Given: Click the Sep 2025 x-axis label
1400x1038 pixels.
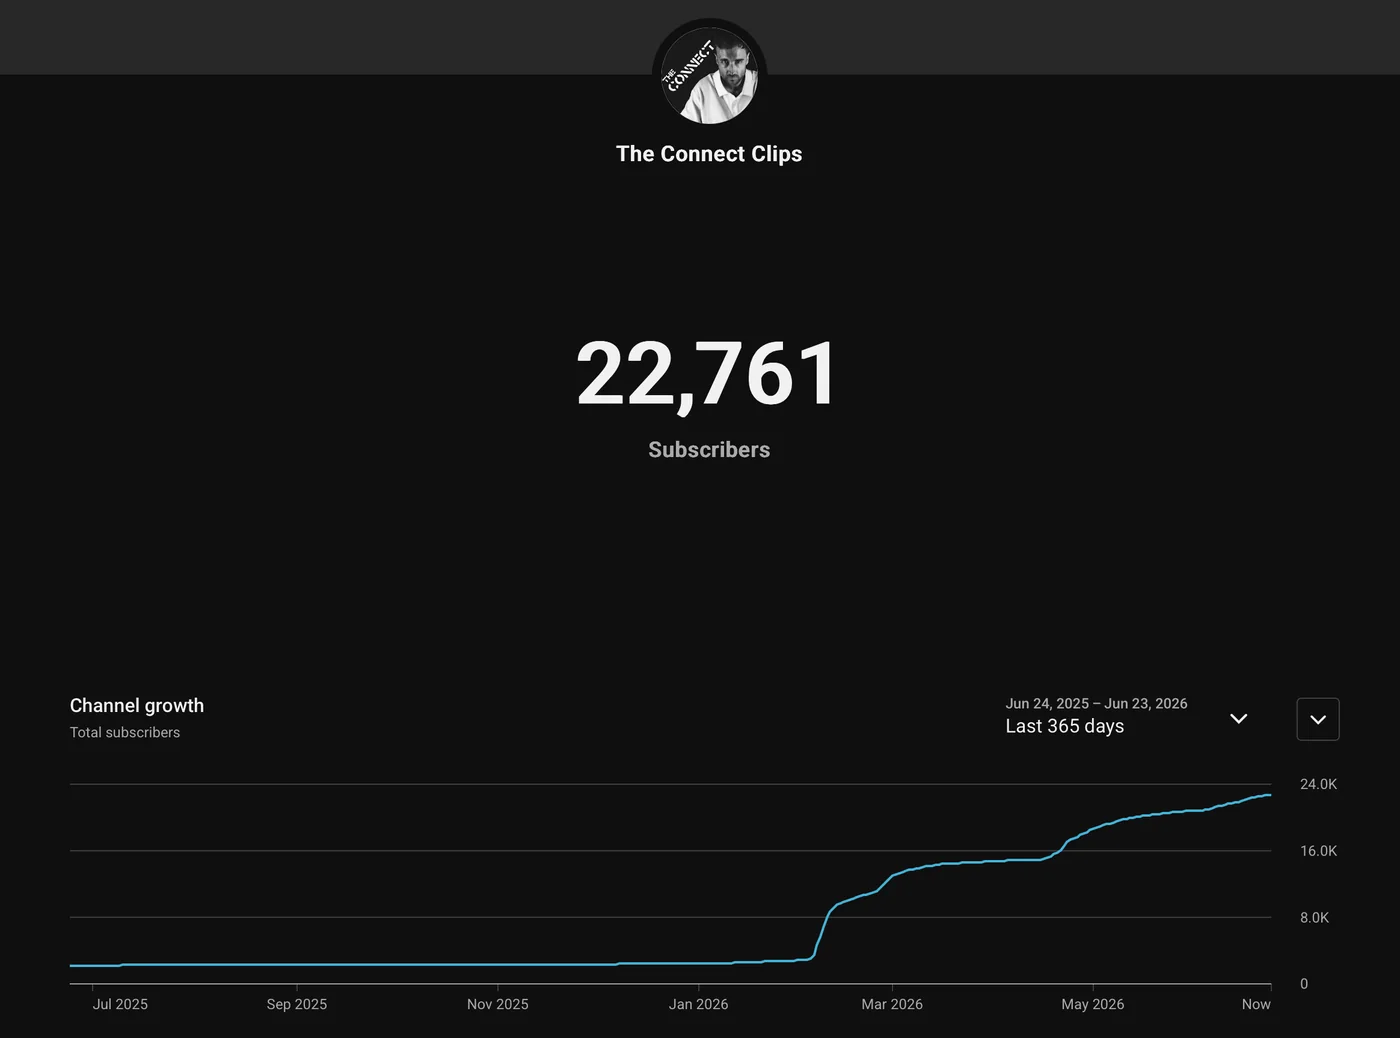Looking at the screenshot, I should pos(297,1004).
